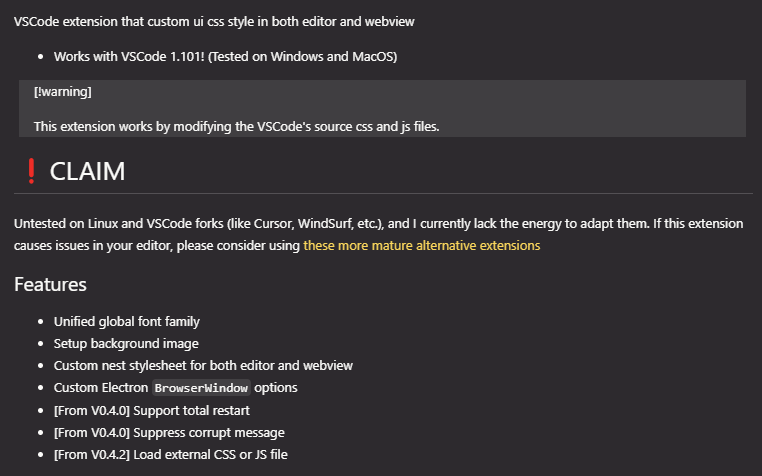Click the top extension description sentence
762x476 pixels.
(214, 21)
